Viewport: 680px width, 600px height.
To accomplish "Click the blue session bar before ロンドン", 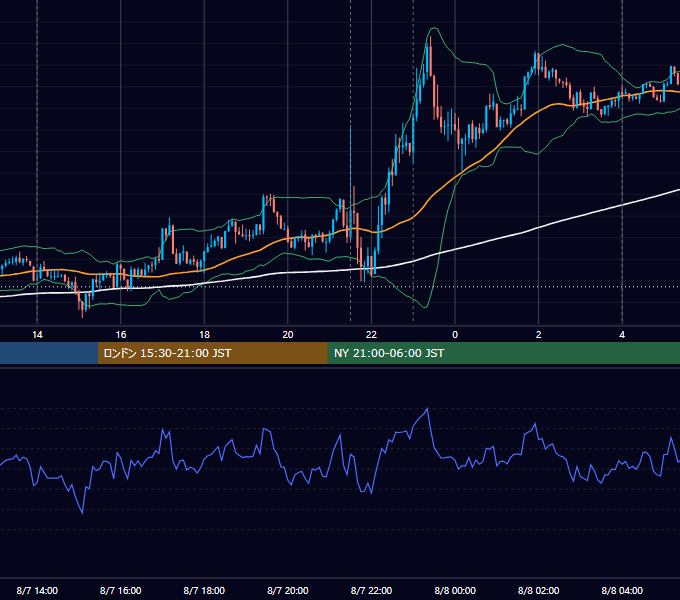I will coord(49,353).
